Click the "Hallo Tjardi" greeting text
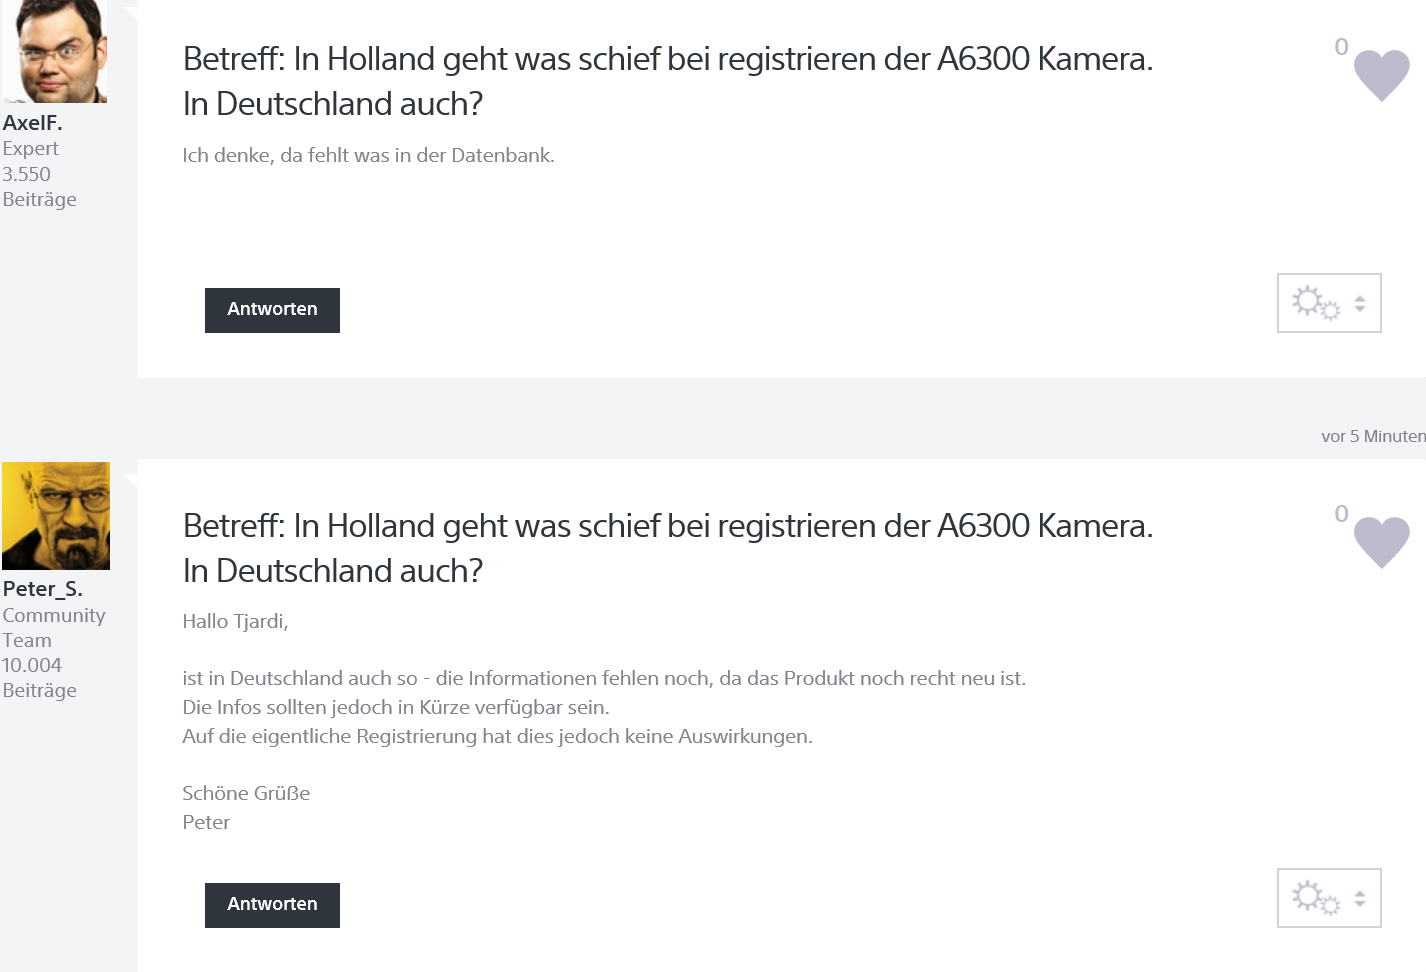 click(235, 622)
